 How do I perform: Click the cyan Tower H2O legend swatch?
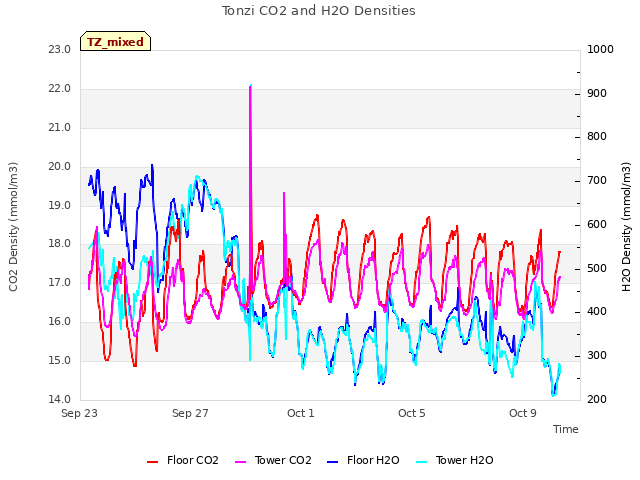pyautogui.click(x=422, y=462)
